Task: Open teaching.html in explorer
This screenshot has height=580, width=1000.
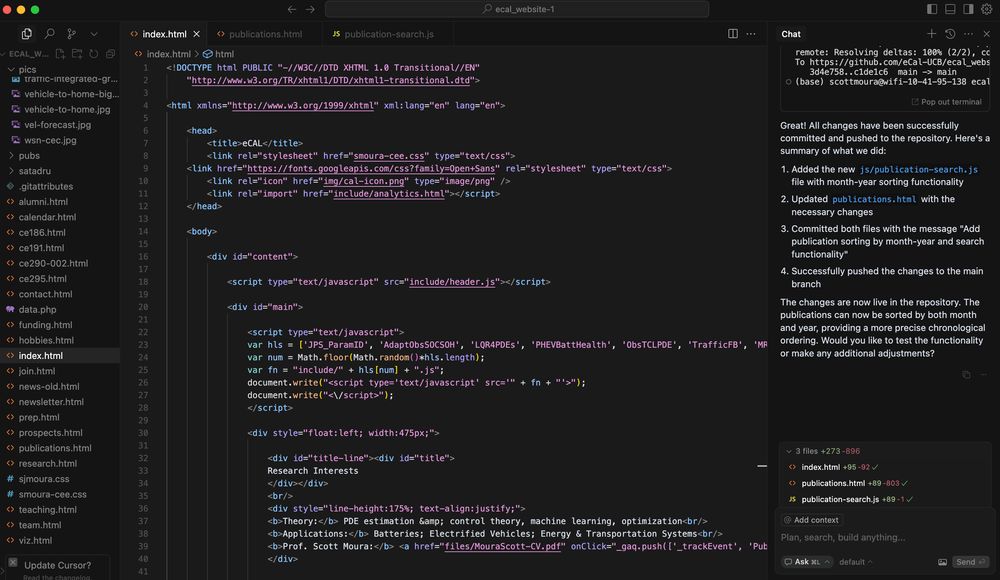Action: 48,509
